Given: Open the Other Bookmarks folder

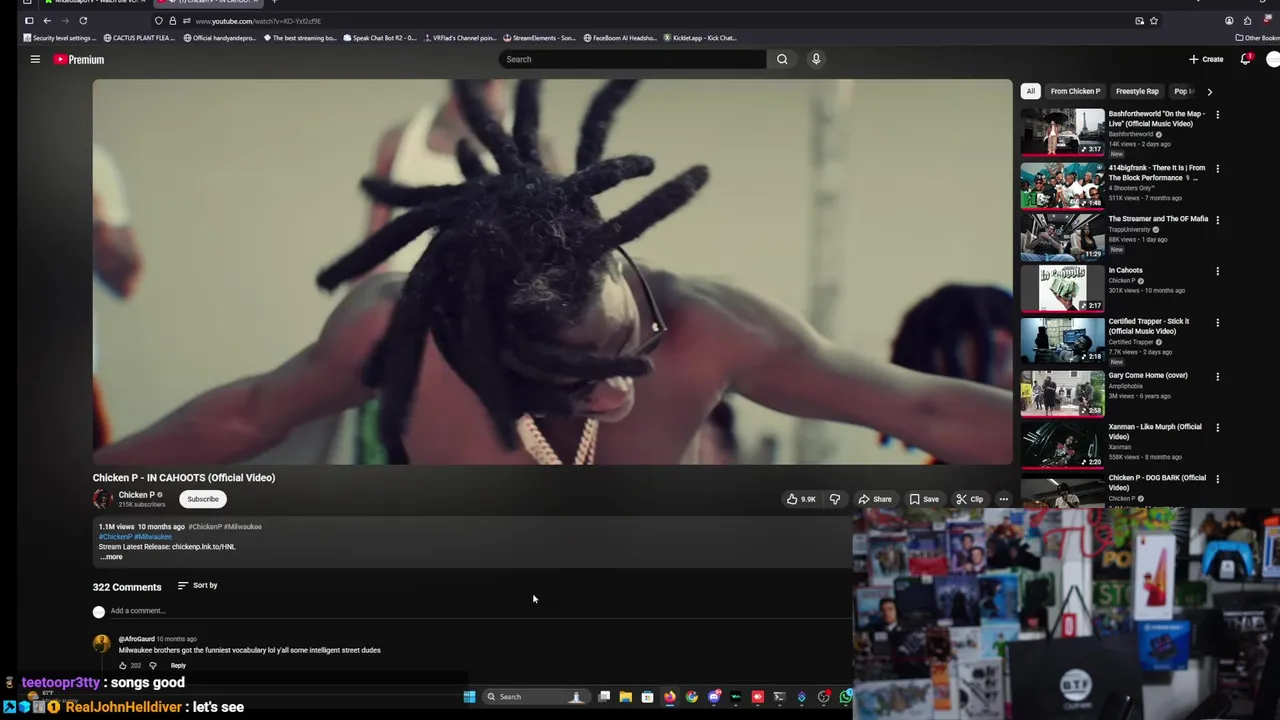Looking at the screenshot, I should coord(1257,38).
